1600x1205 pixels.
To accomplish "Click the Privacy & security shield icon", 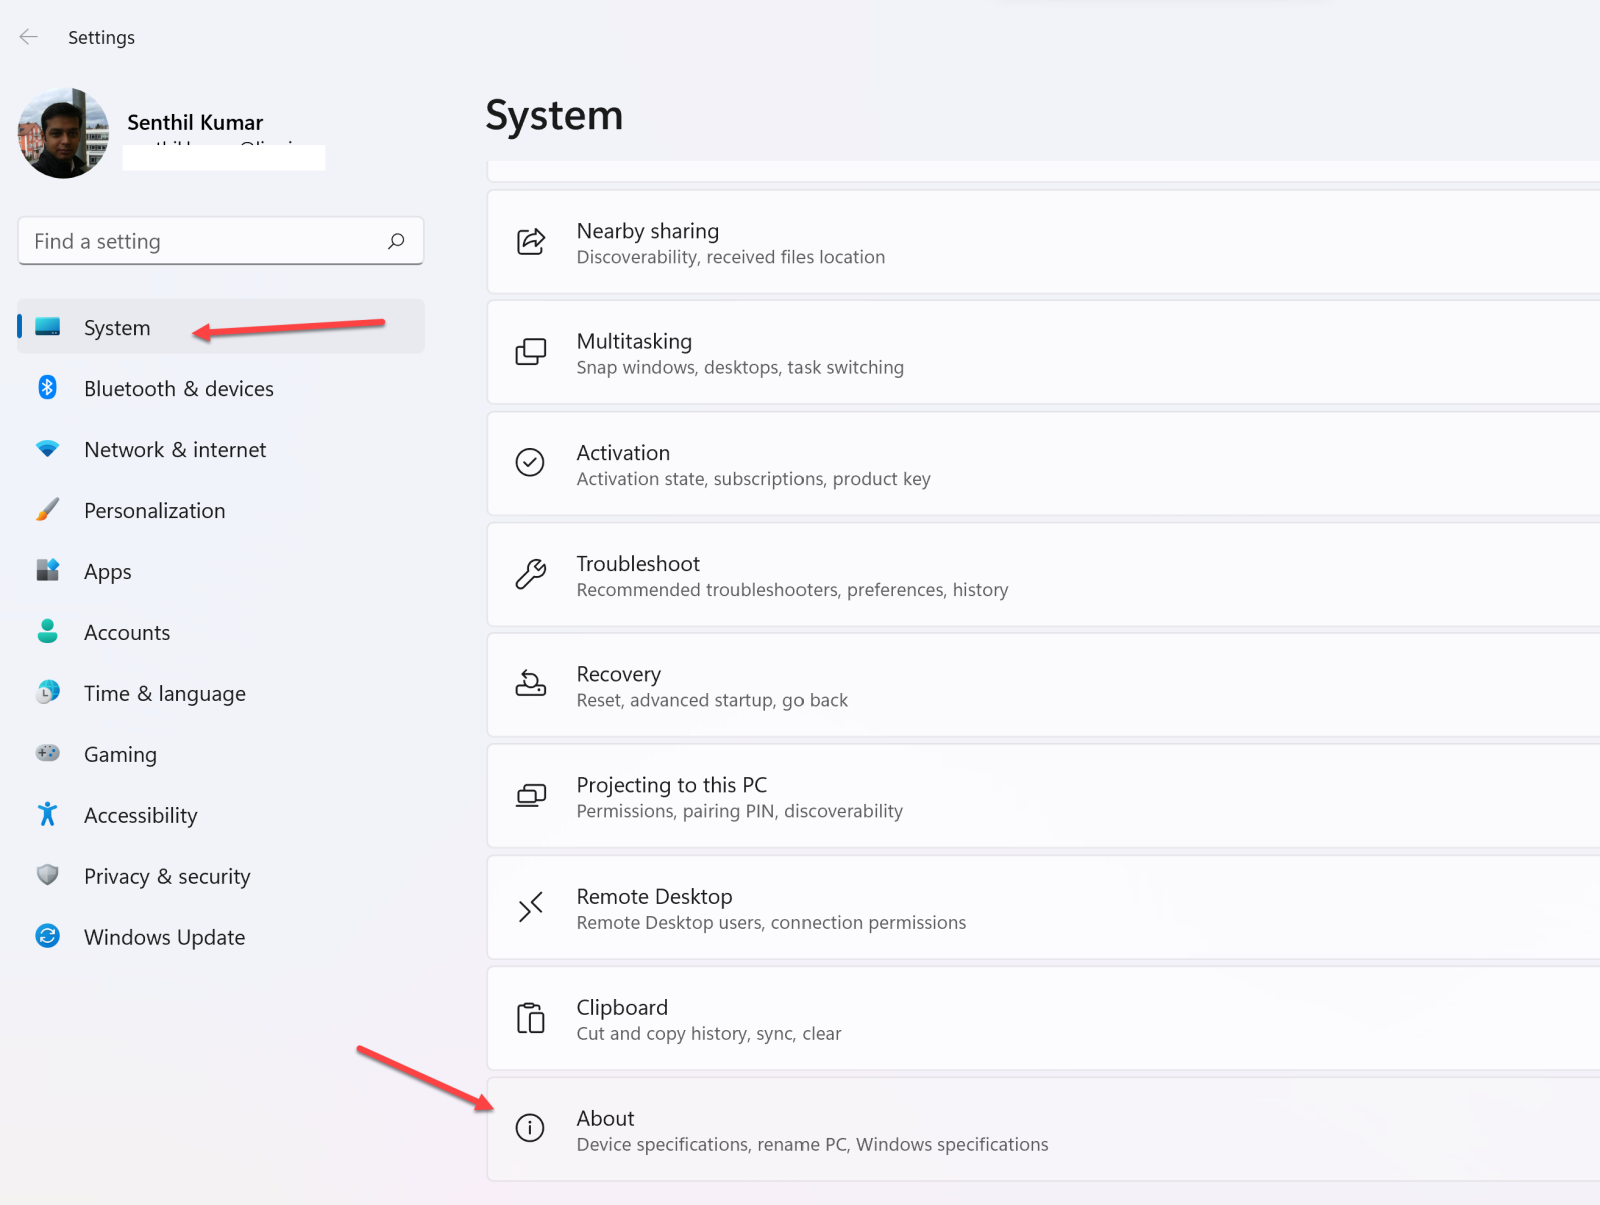I will (x=47, y=875).
